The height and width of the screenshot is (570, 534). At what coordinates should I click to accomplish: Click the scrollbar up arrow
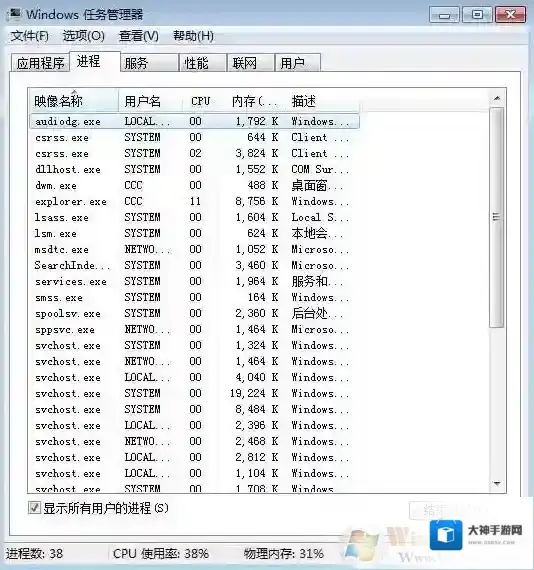pyautogui.click(x=497, y=98)
